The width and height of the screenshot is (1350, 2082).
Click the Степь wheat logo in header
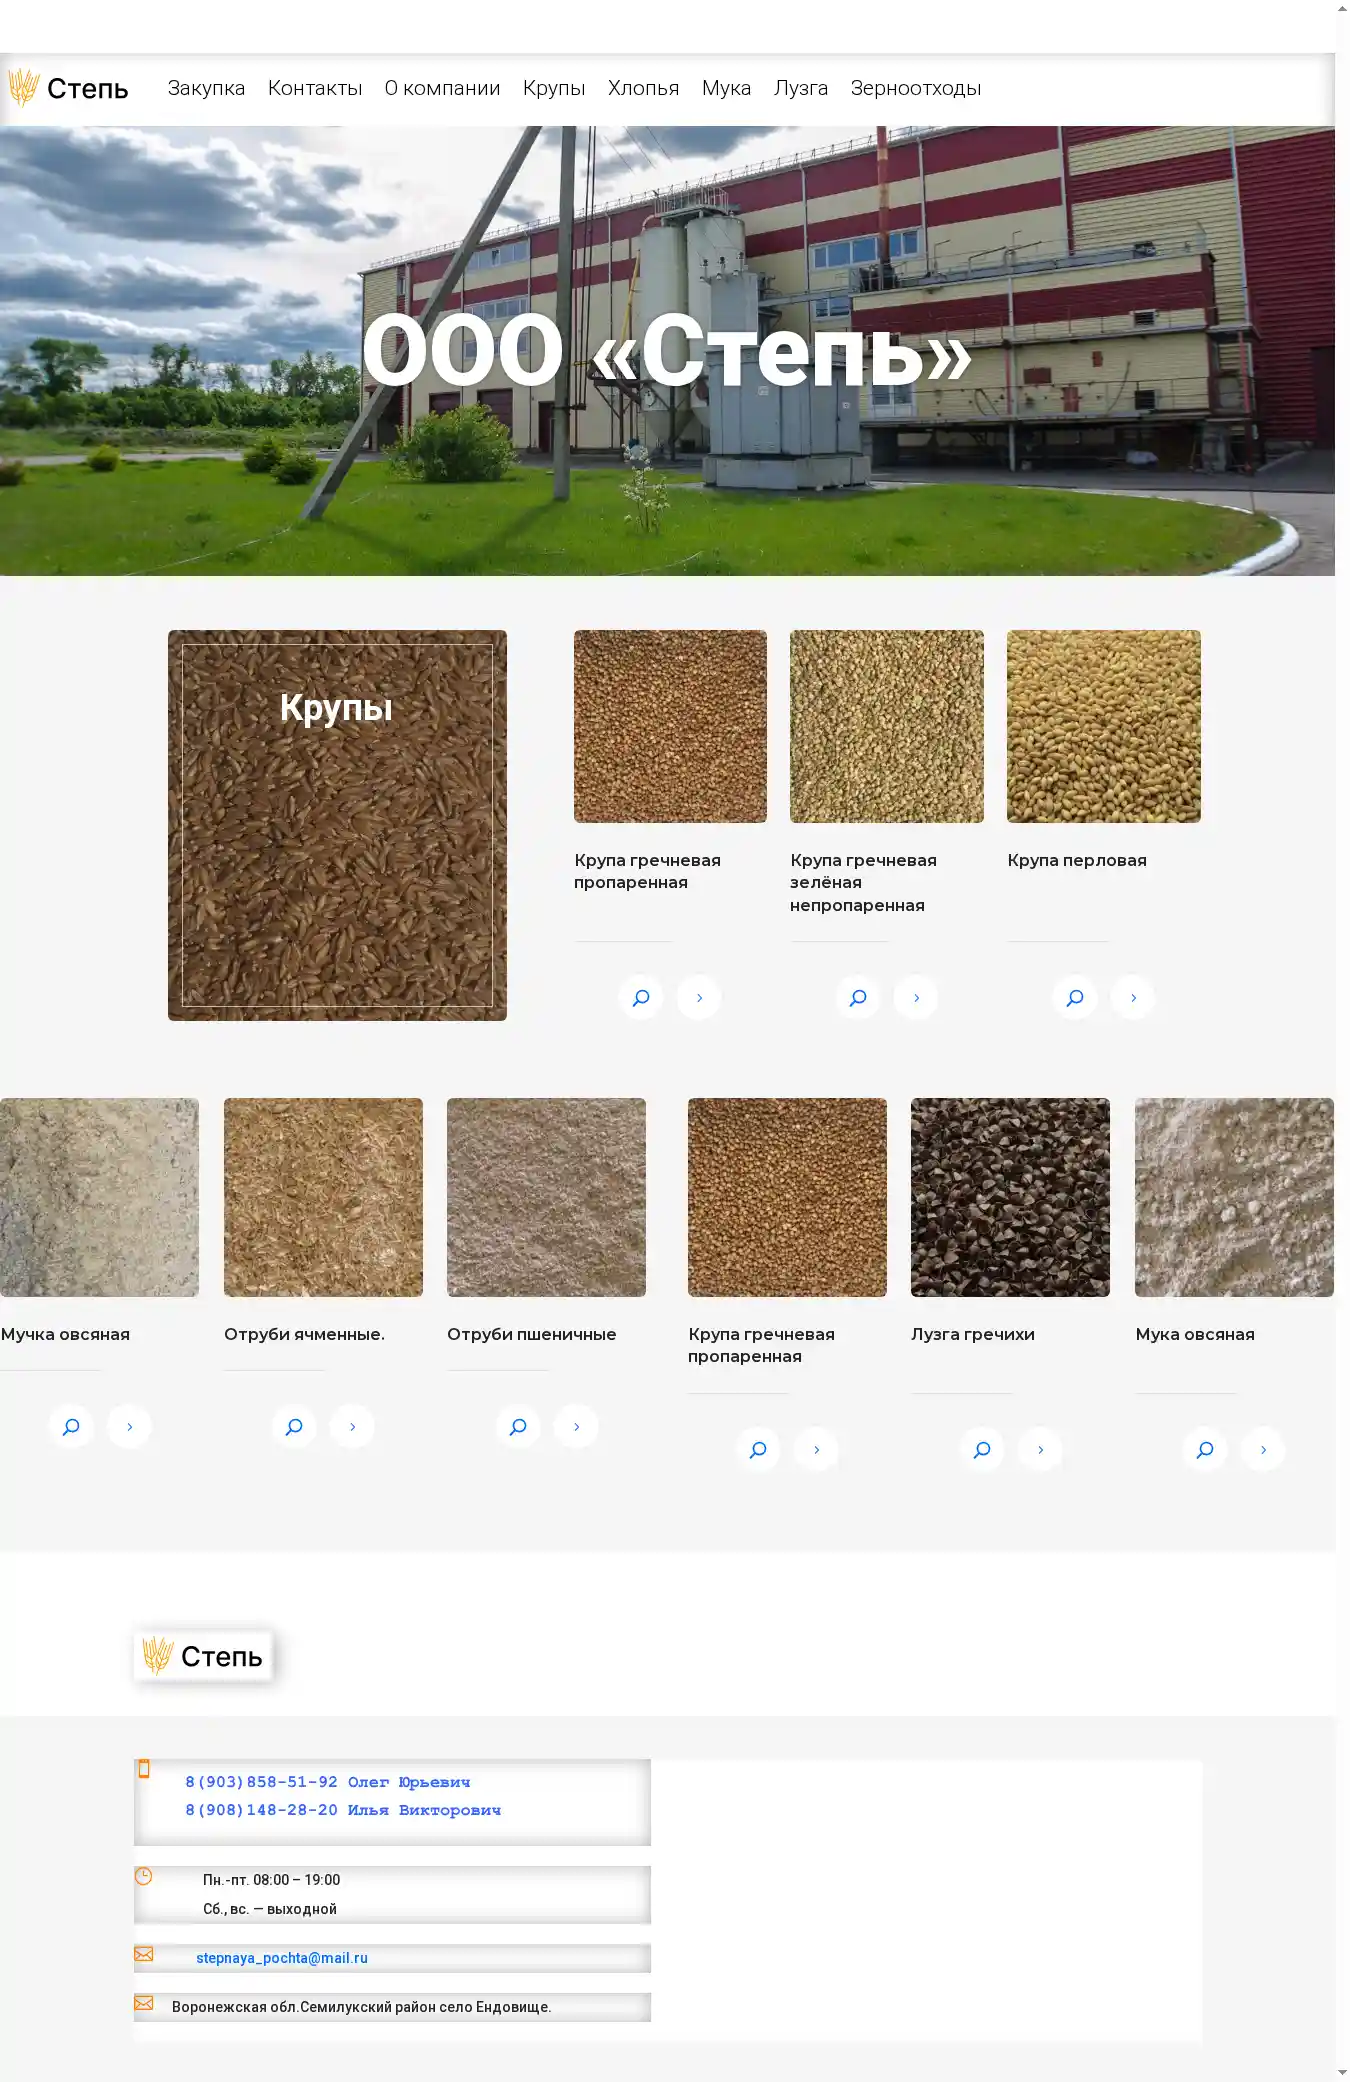click(68, 89)
